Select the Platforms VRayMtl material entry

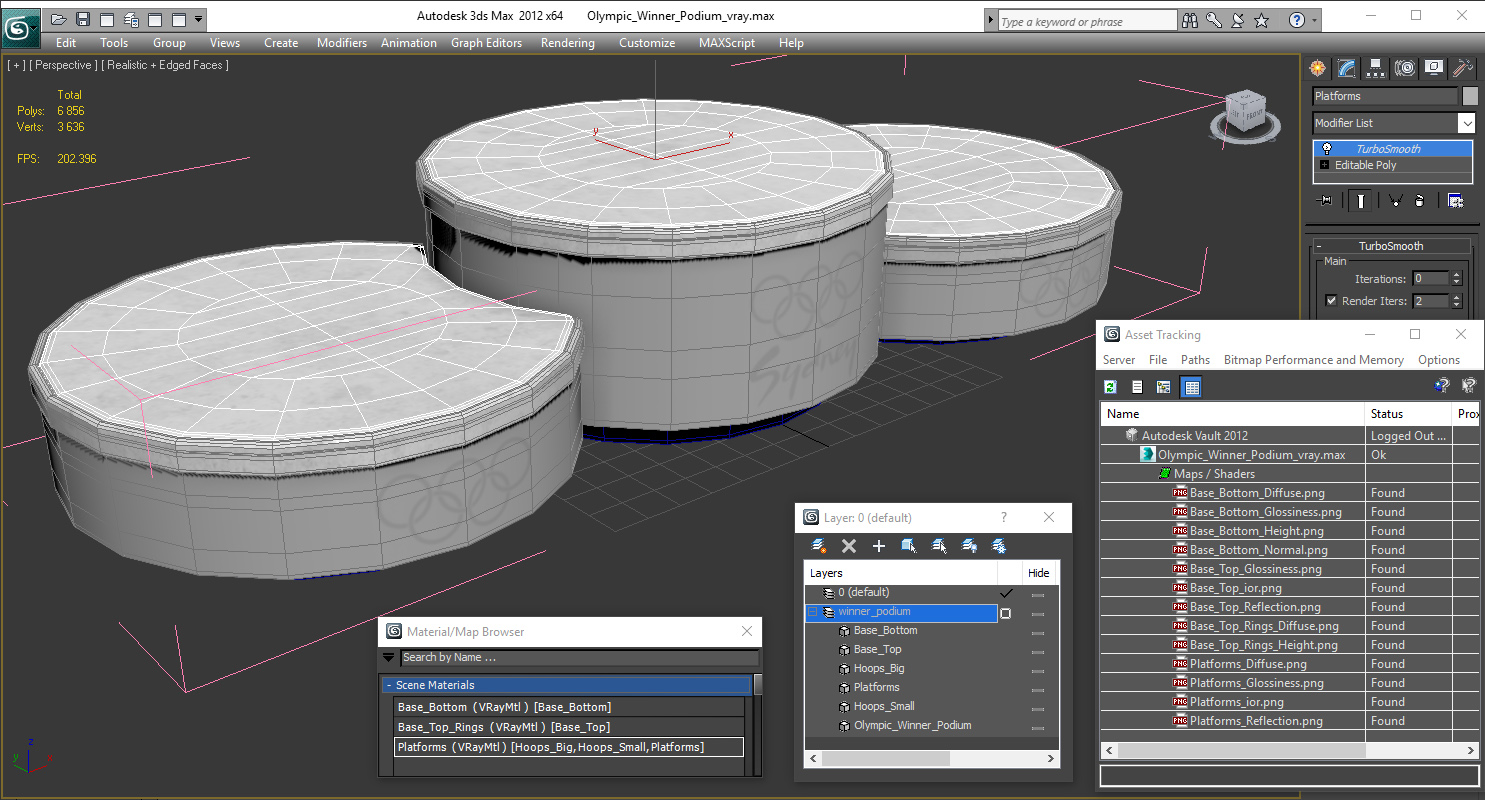568,747
